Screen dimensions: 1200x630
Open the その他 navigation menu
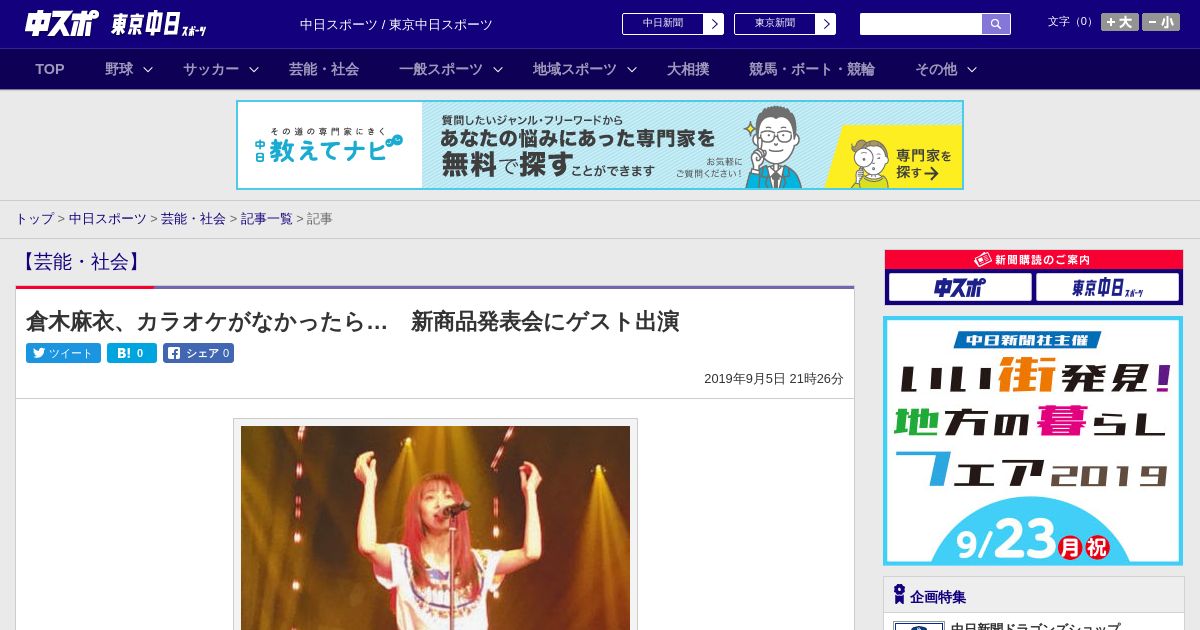click(x=936, y=69)
